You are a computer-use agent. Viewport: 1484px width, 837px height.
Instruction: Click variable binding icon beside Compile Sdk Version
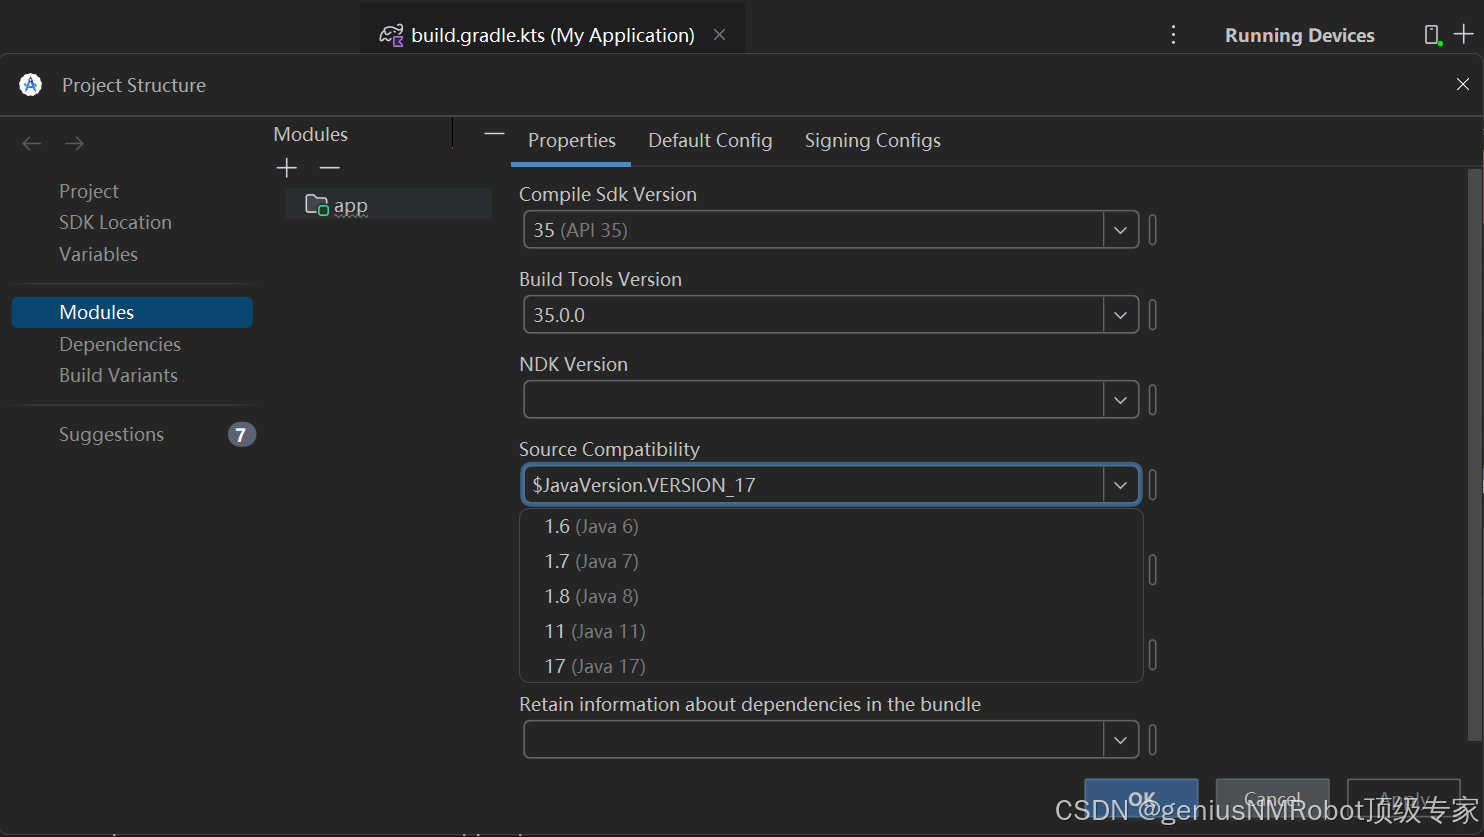[x=1153, y=230]
